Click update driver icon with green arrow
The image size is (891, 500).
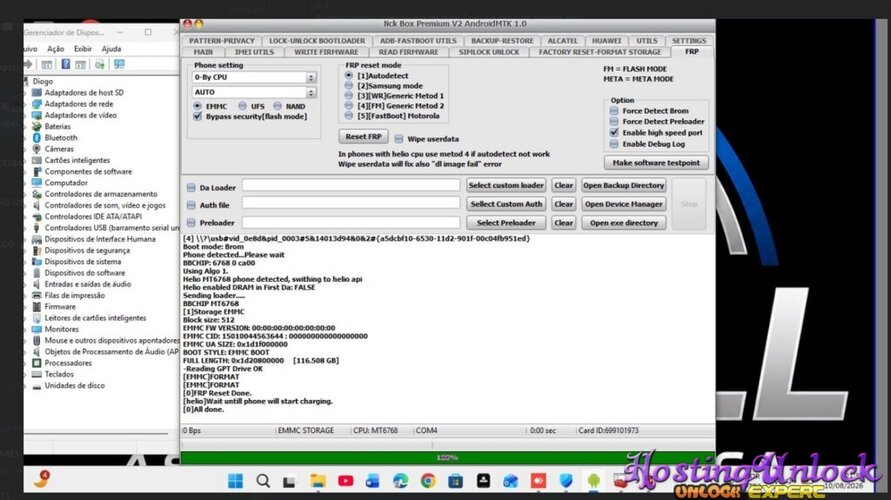pyautogui.click(x=99, y=64)
